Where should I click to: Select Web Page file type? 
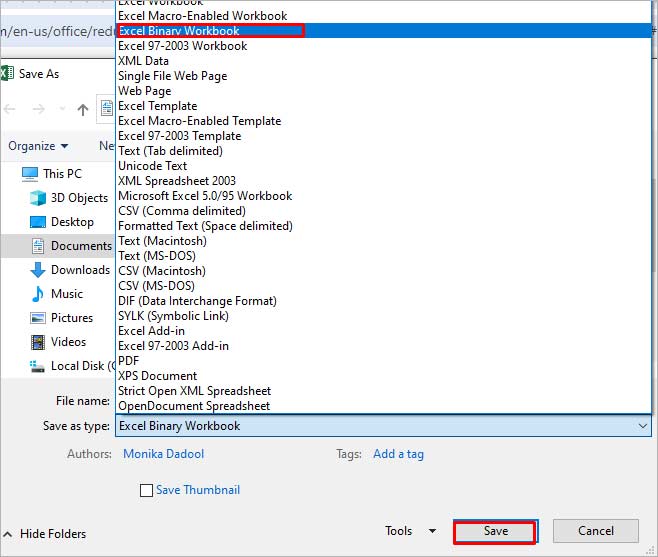click(x=384, y=91)
